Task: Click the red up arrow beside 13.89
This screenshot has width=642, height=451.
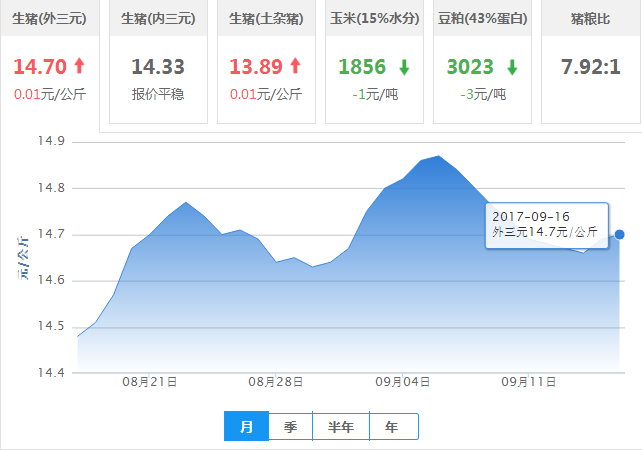Action: coord(296,65)
